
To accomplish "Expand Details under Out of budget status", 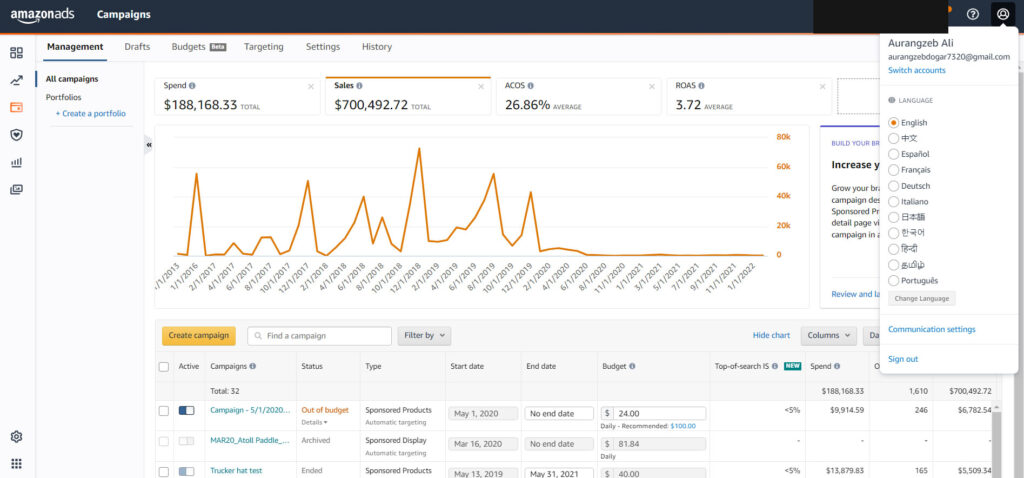I will pos(314,423).
